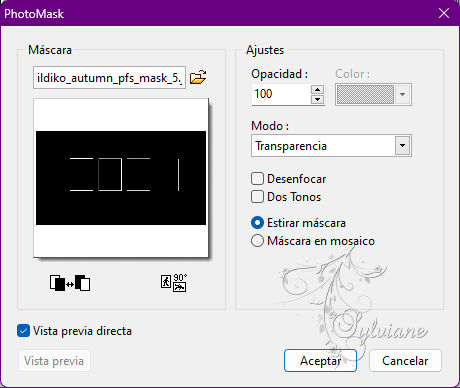This screenshot has height=388, width=460.
Task: Click the rotate mask 90° icon
Action: pos(174,283)
